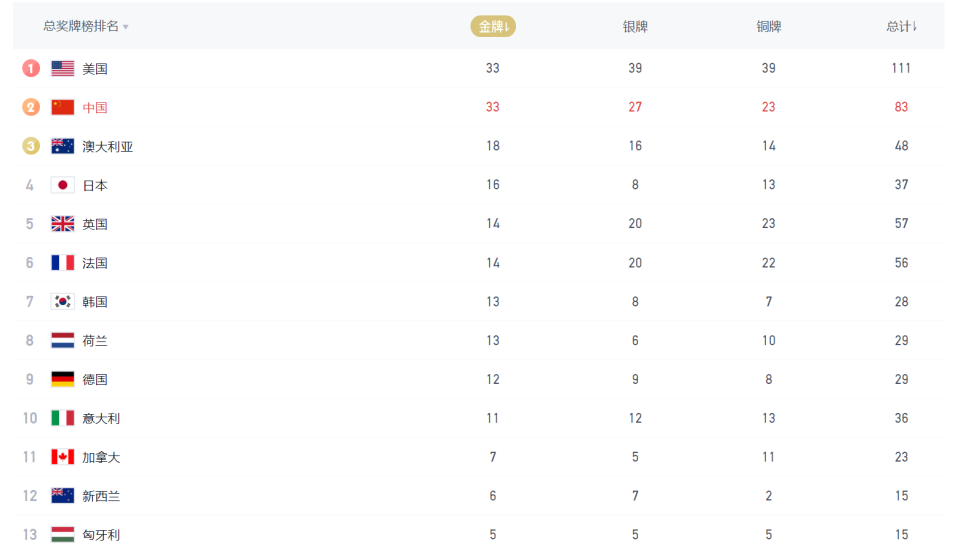
Task: Click the South Korea flag icon
Action: click(x=63, y=301)
